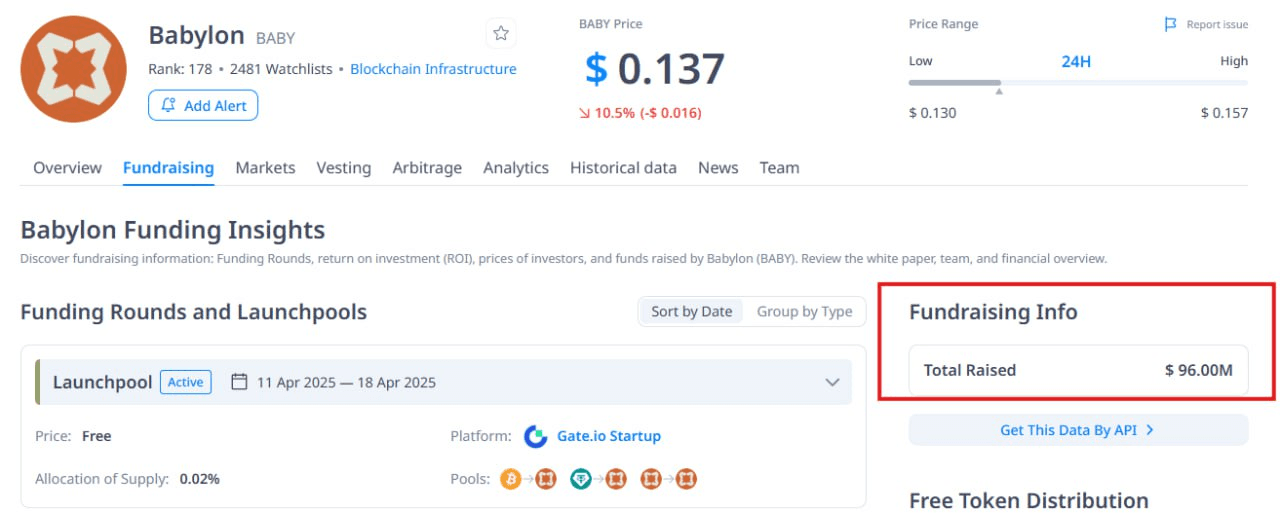1280x513 pixels.
Task: Click the Add Alert button
Action: 203,105
